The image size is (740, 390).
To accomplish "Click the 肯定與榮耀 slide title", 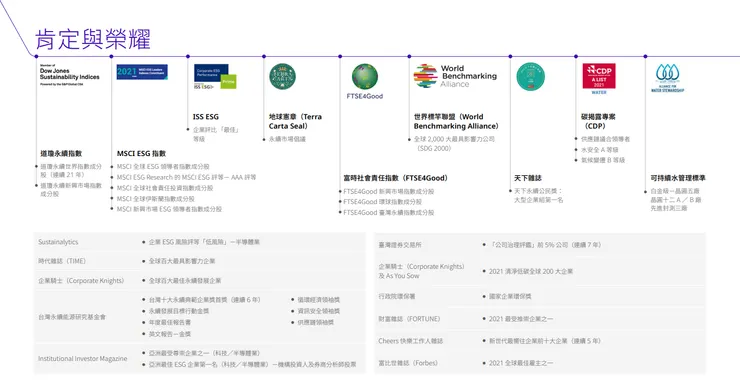I will 93,39.
